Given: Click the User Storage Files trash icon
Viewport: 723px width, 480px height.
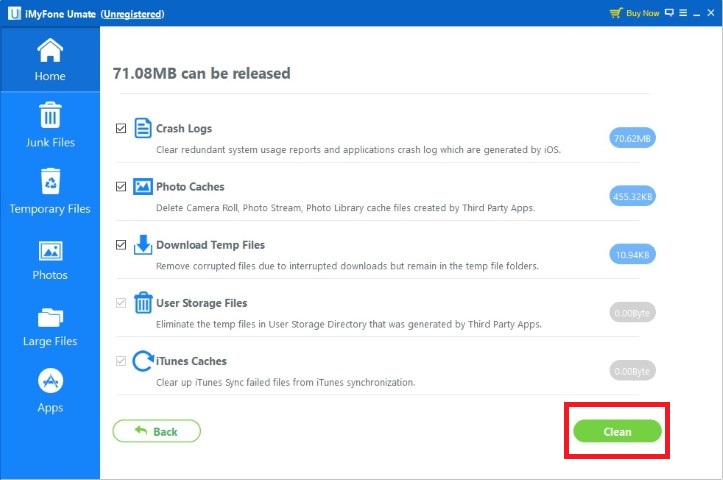Looking at the screenshot, I should (x=142, y=303).
